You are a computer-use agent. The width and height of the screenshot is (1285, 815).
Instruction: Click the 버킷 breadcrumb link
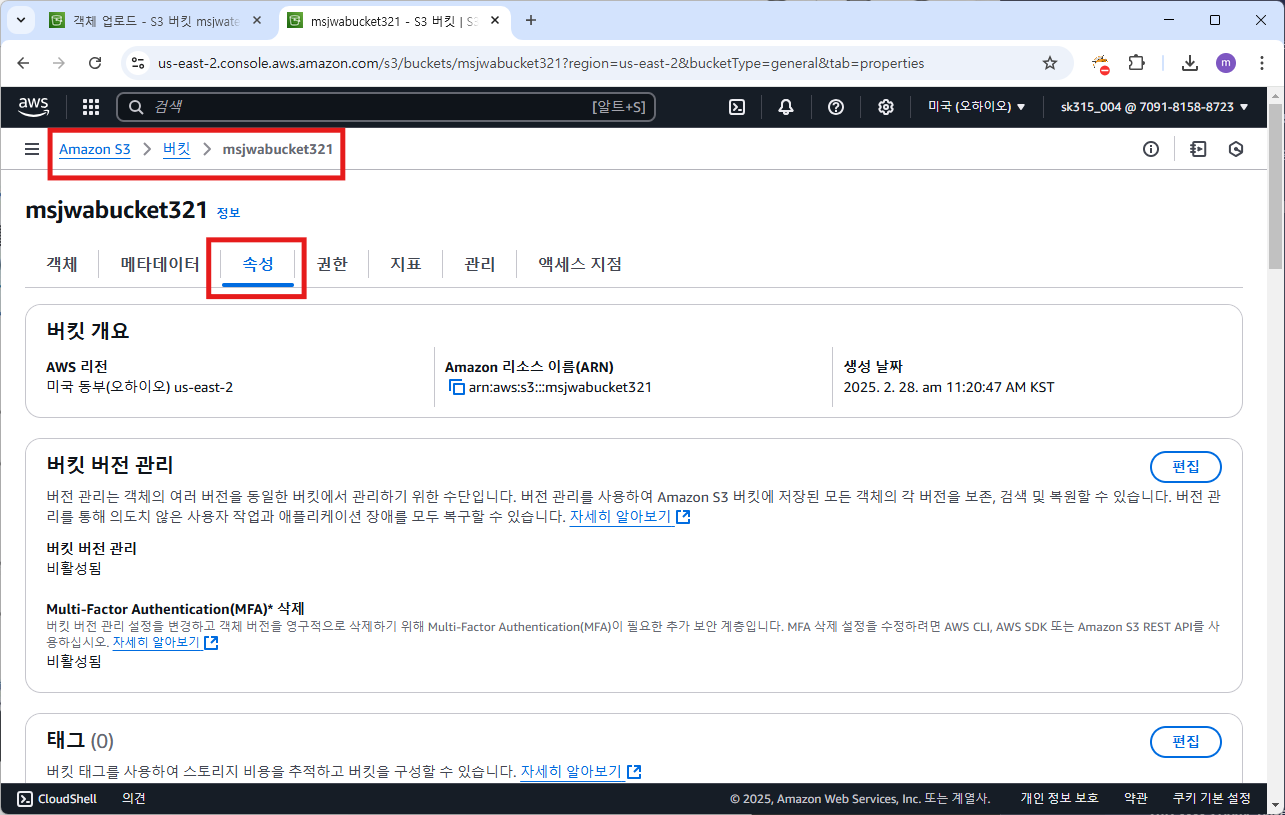click(176, 149)
